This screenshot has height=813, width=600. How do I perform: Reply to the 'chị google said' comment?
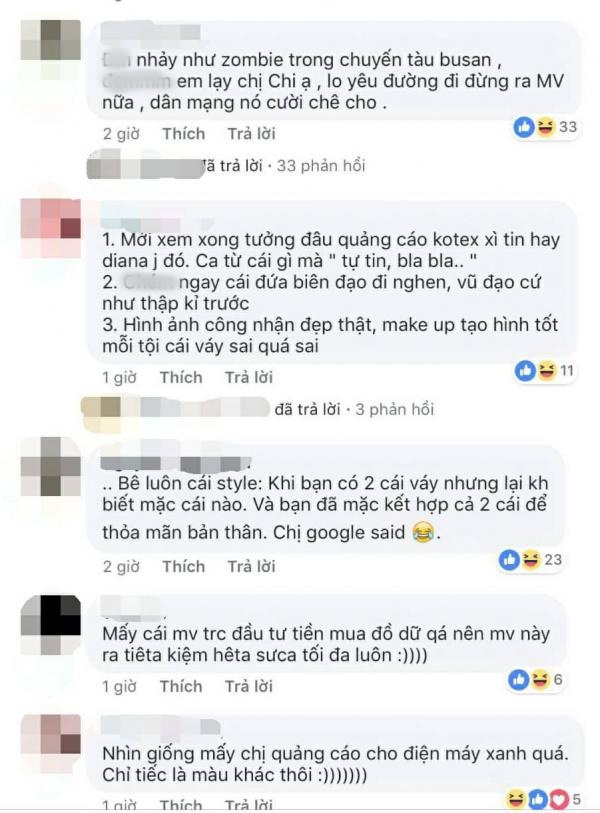tap(252, 566)
